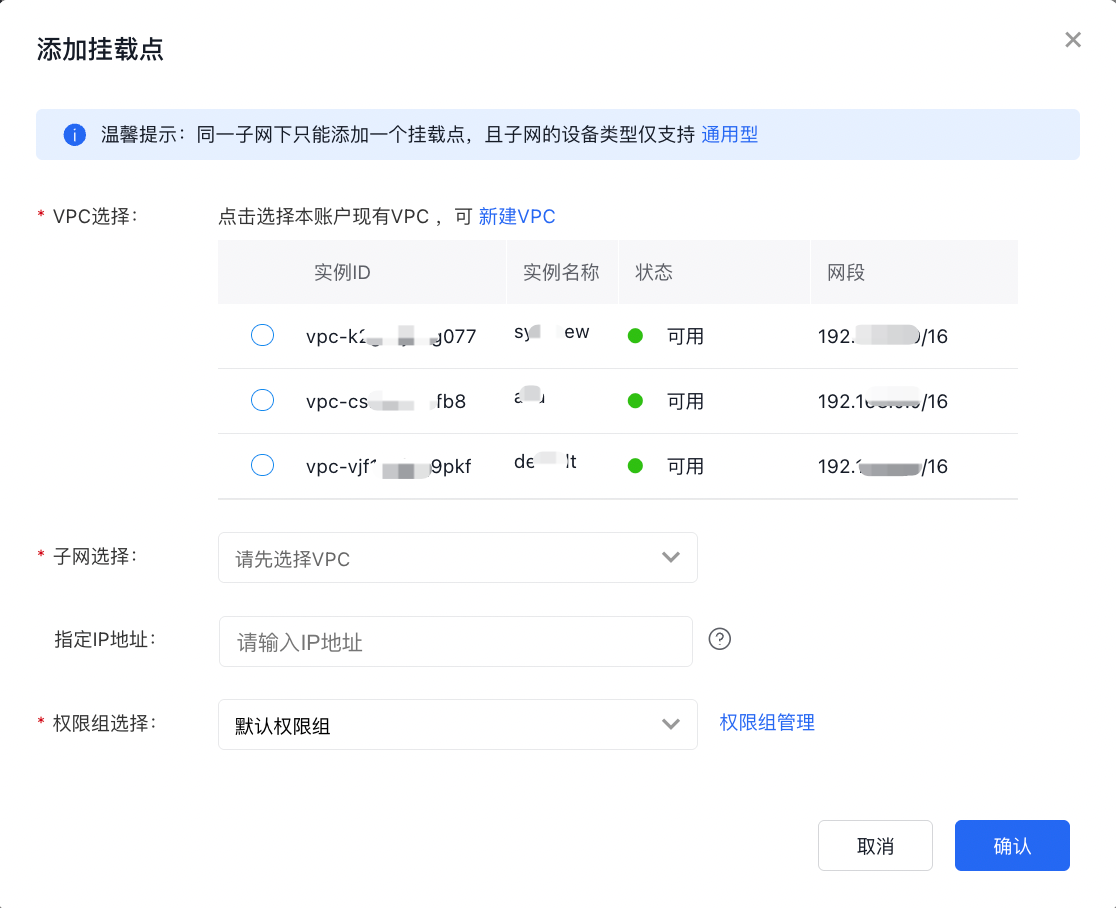This screenshot has height=908, width=1116.
Task: Expand the 权限组选择 dropdown showing 默认权限组
Action: coord(457,725)
